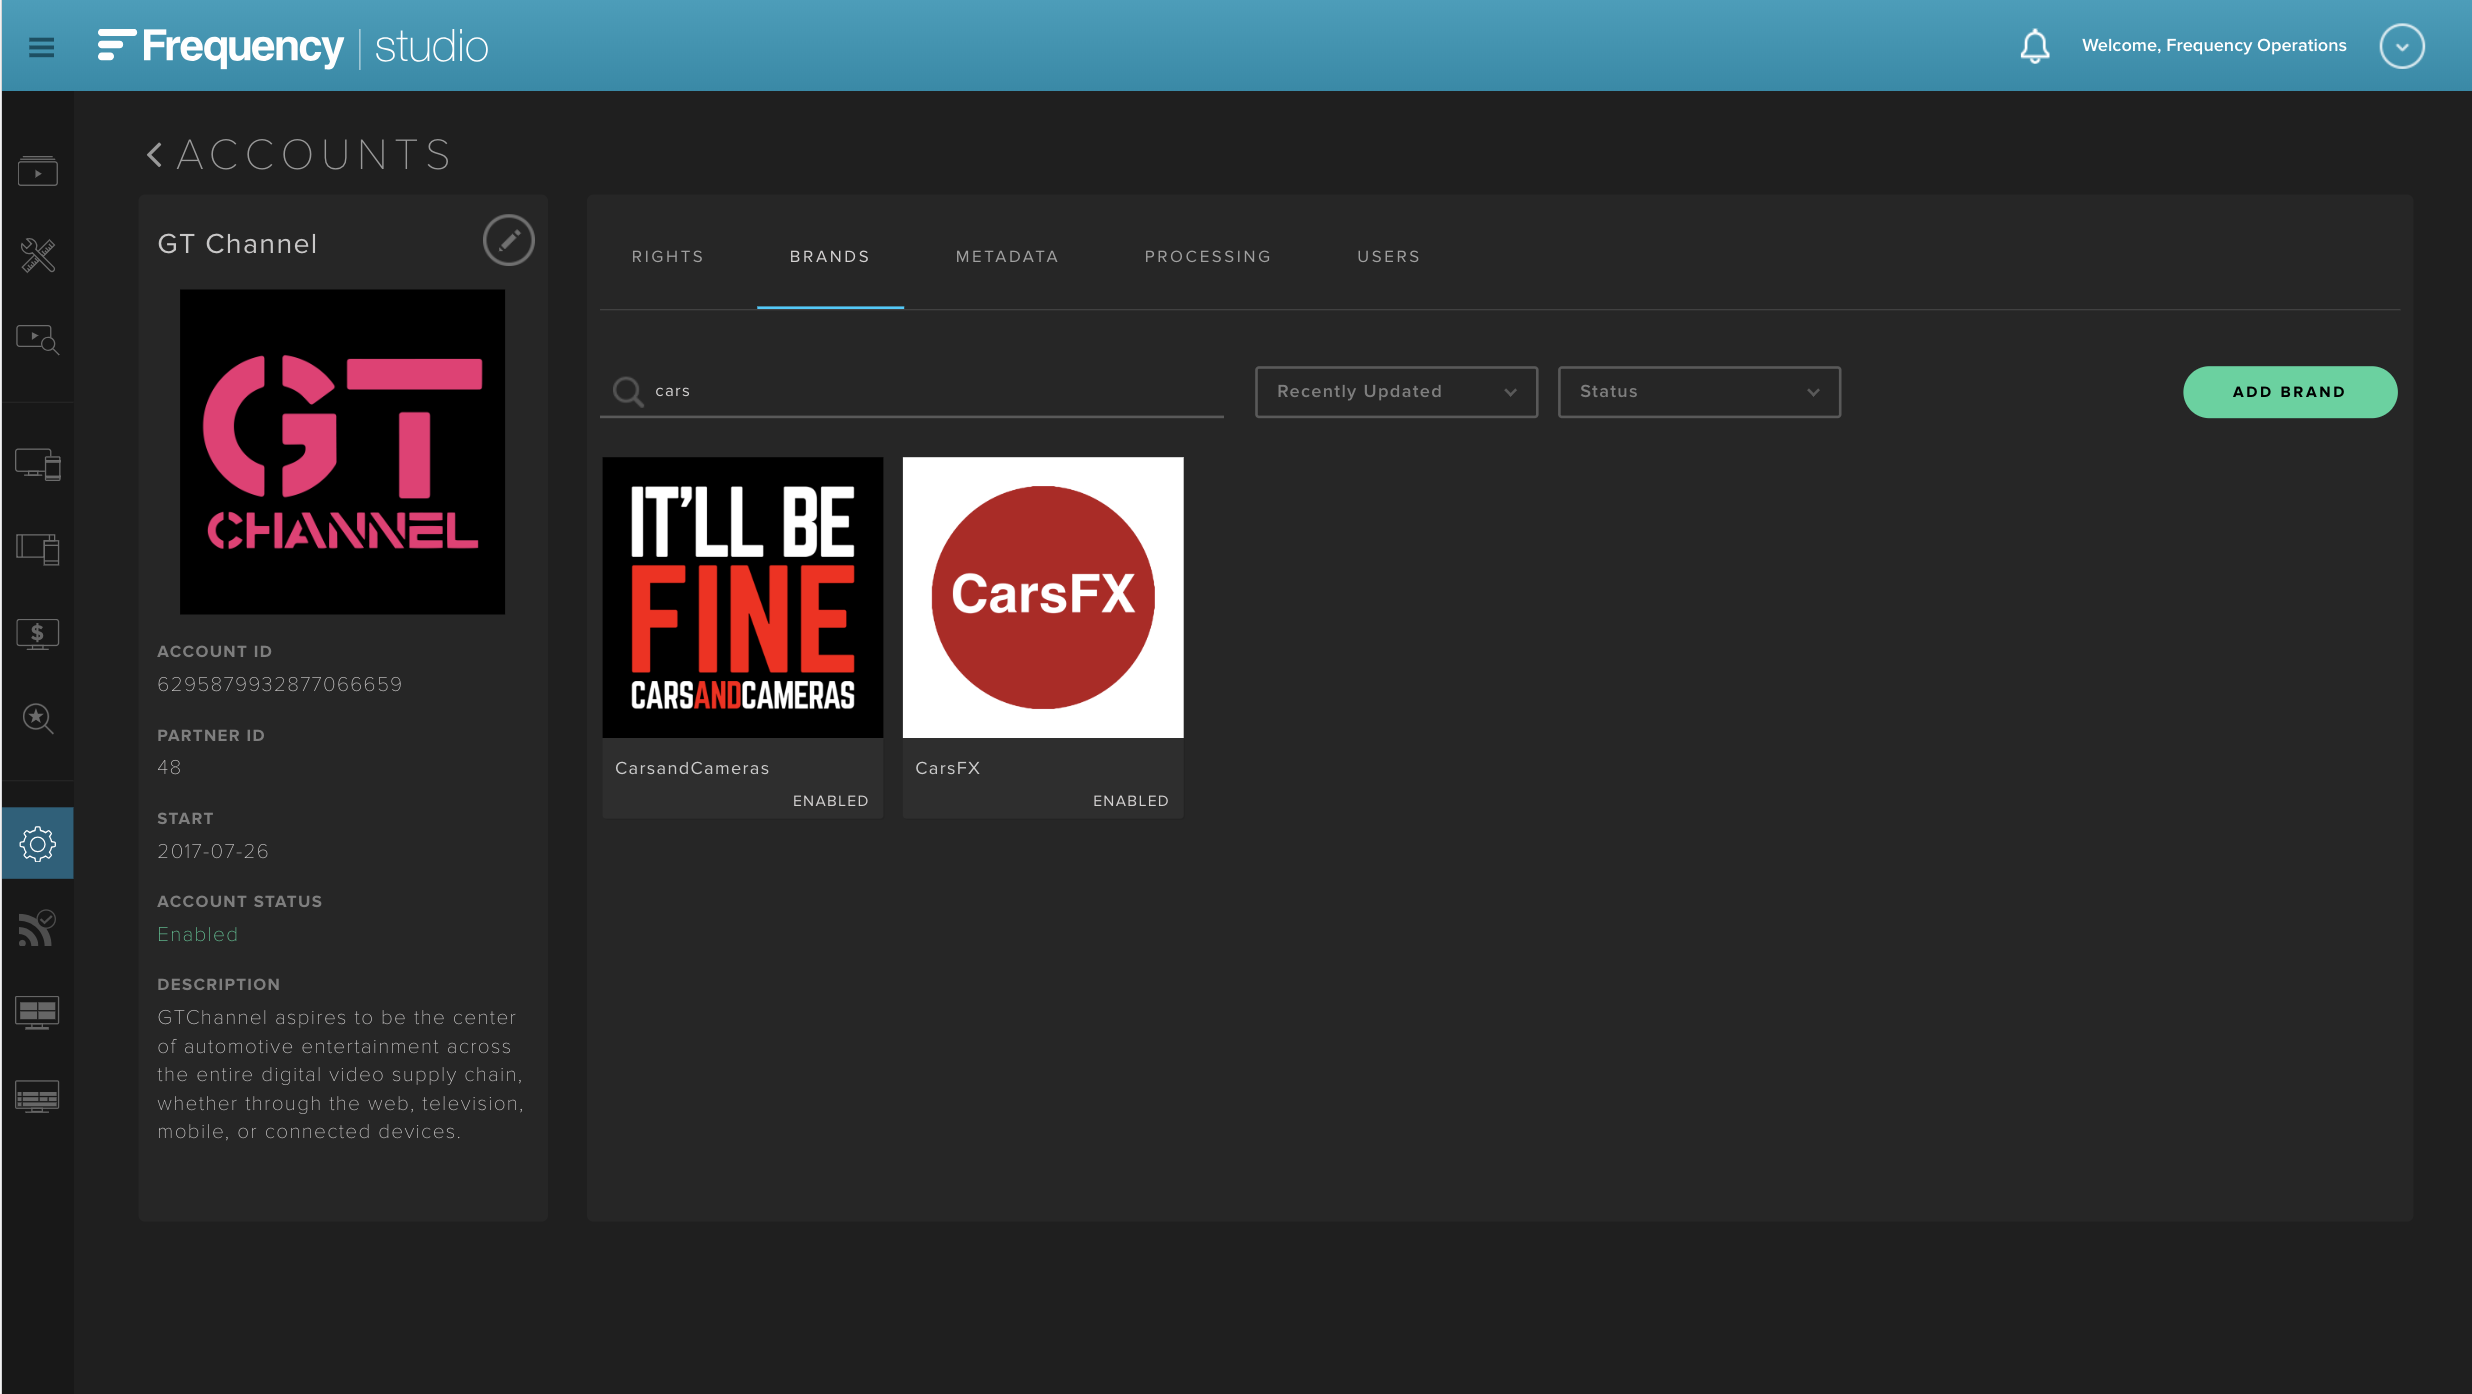Switch to the Brands tab
The height and width of the screenshot is (1394, 2472).
(830, 257)
